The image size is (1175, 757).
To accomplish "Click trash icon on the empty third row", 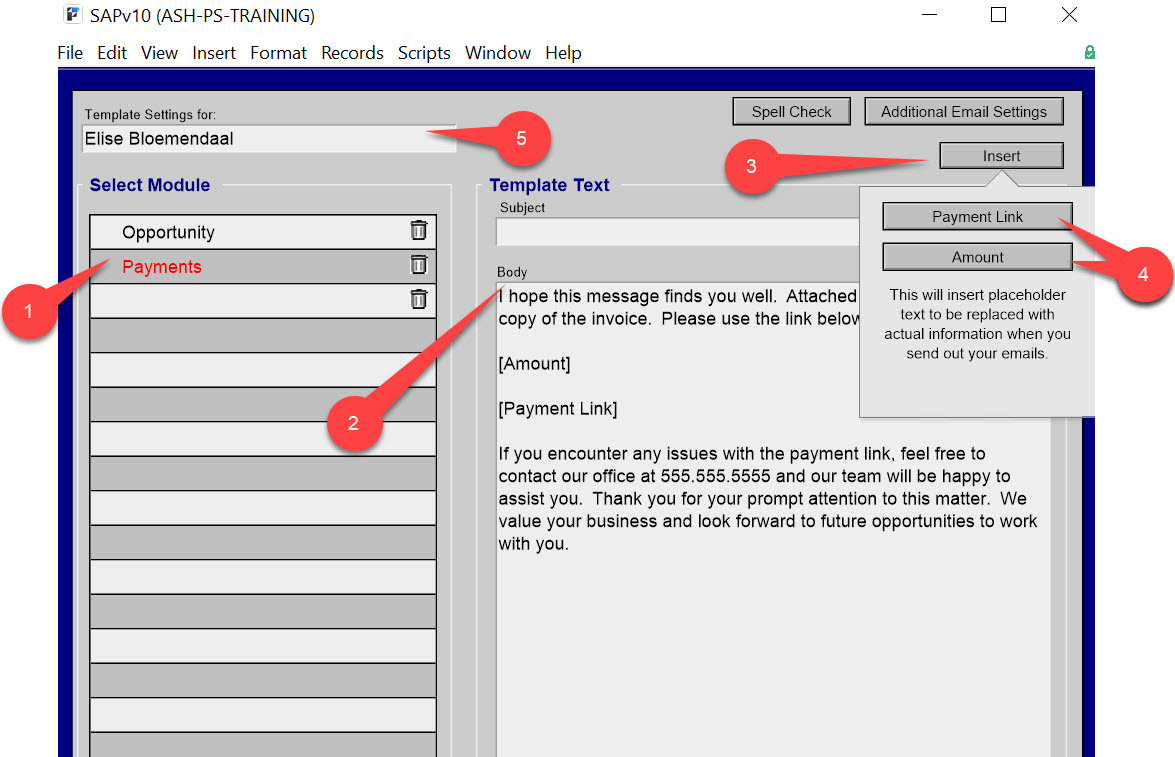I will (x=419, y=299).
